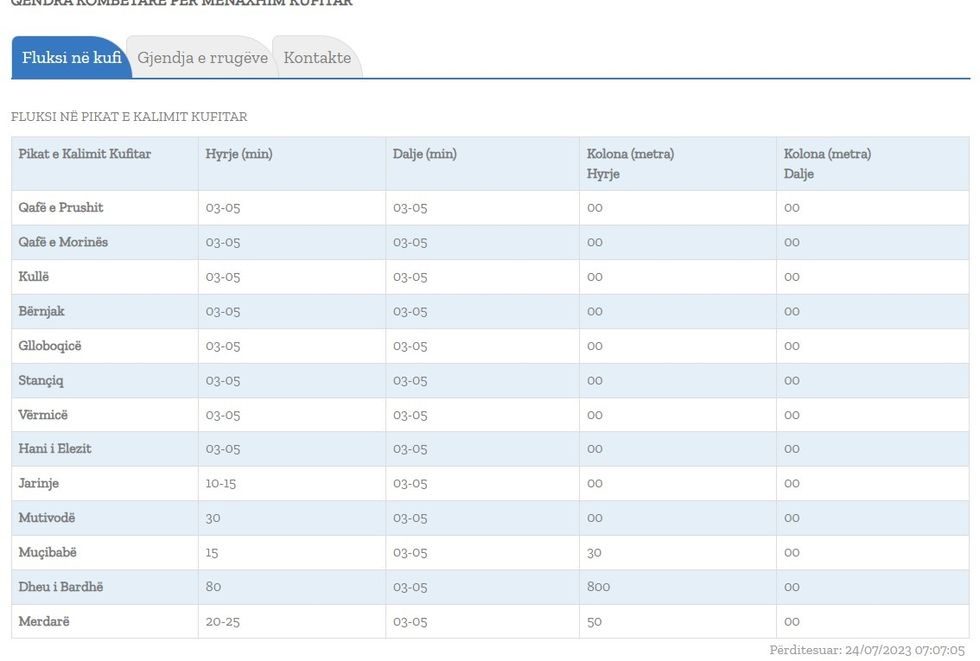Select the Kullë border point
980x661 pixels.
(x=34, y=277)
